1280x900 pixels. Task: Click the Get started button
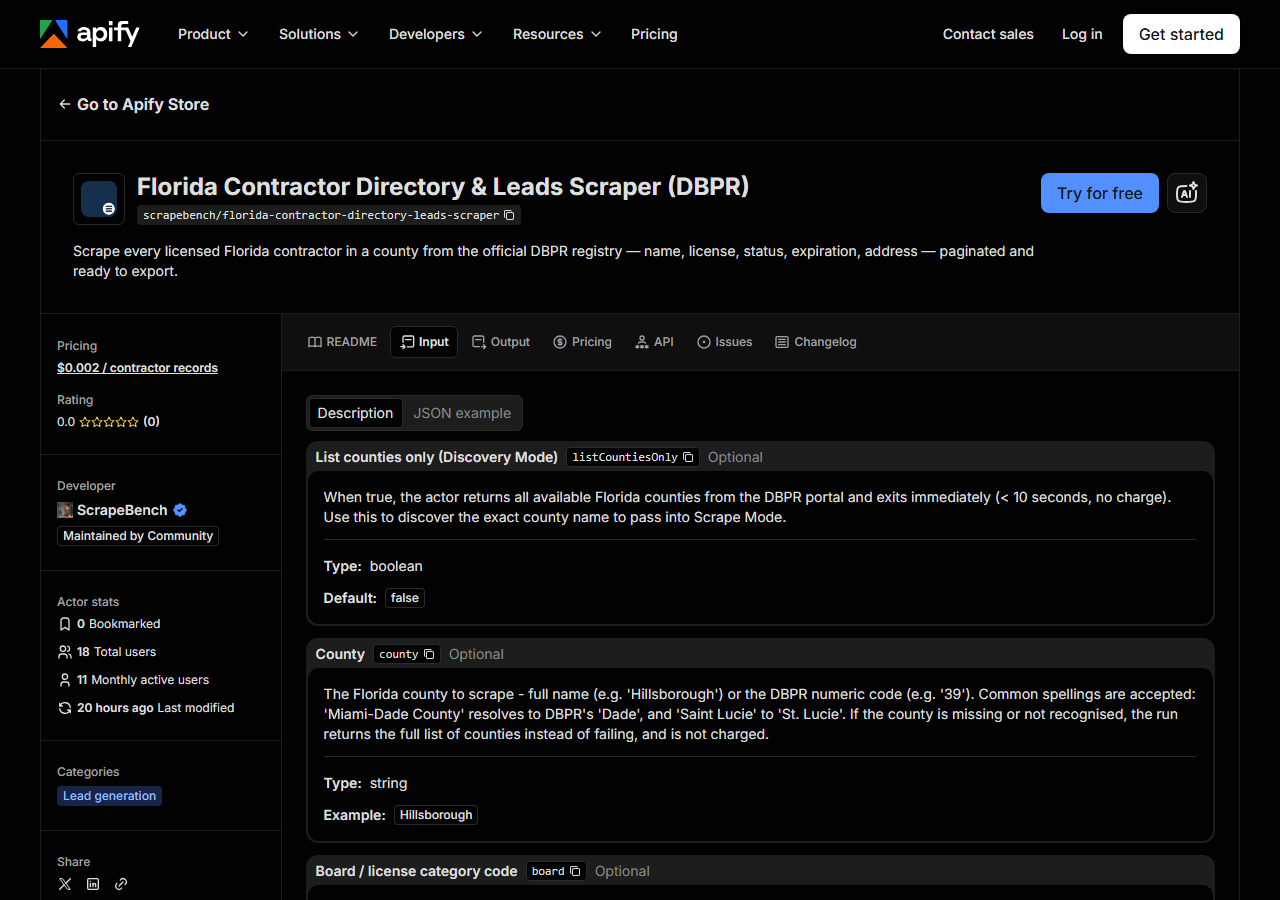[x=1181, y=34]
